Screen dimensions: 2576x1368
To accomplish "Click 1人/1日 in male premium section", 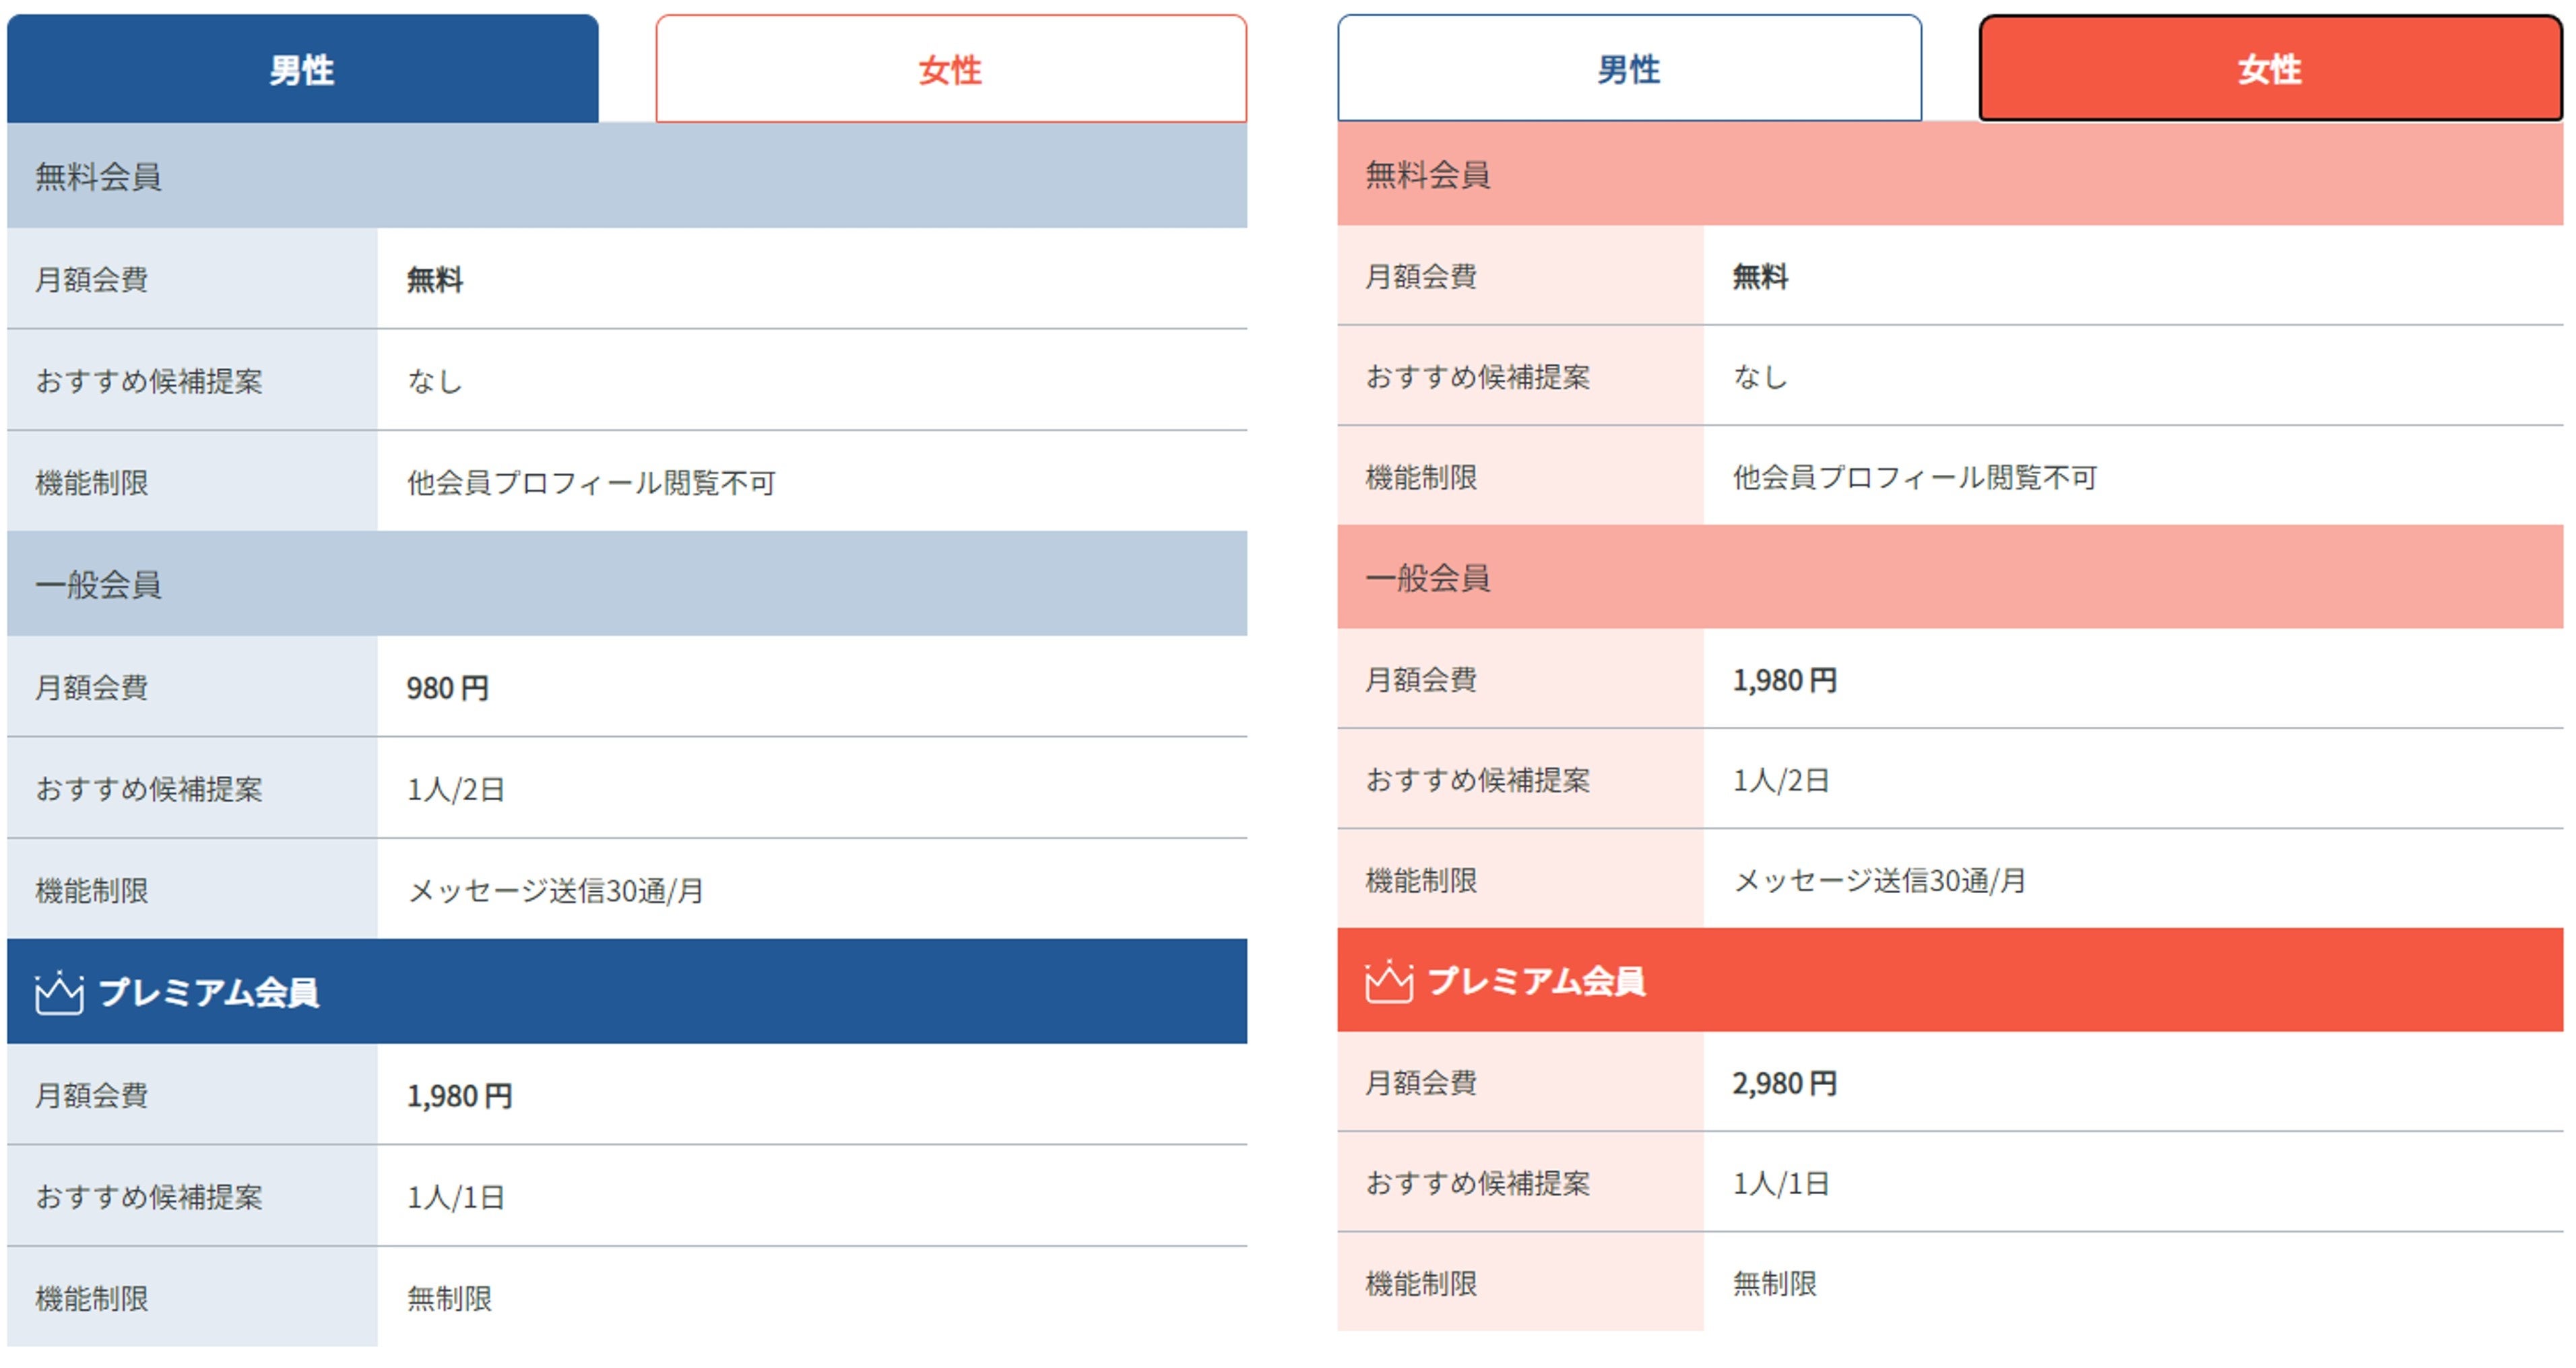I will (455, 1197).
